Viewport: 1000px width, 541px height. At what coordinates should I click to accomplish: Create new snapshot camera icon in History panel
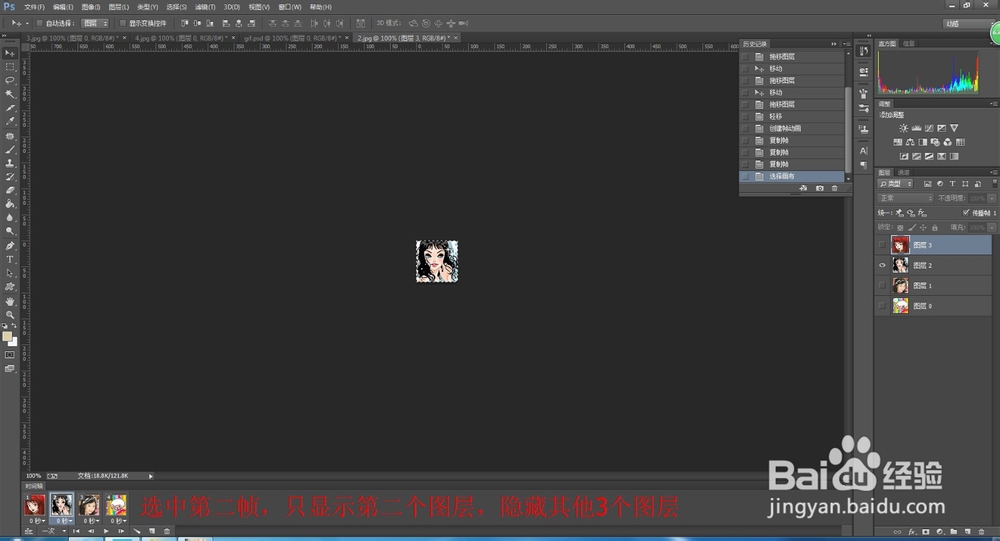(820, 188)
